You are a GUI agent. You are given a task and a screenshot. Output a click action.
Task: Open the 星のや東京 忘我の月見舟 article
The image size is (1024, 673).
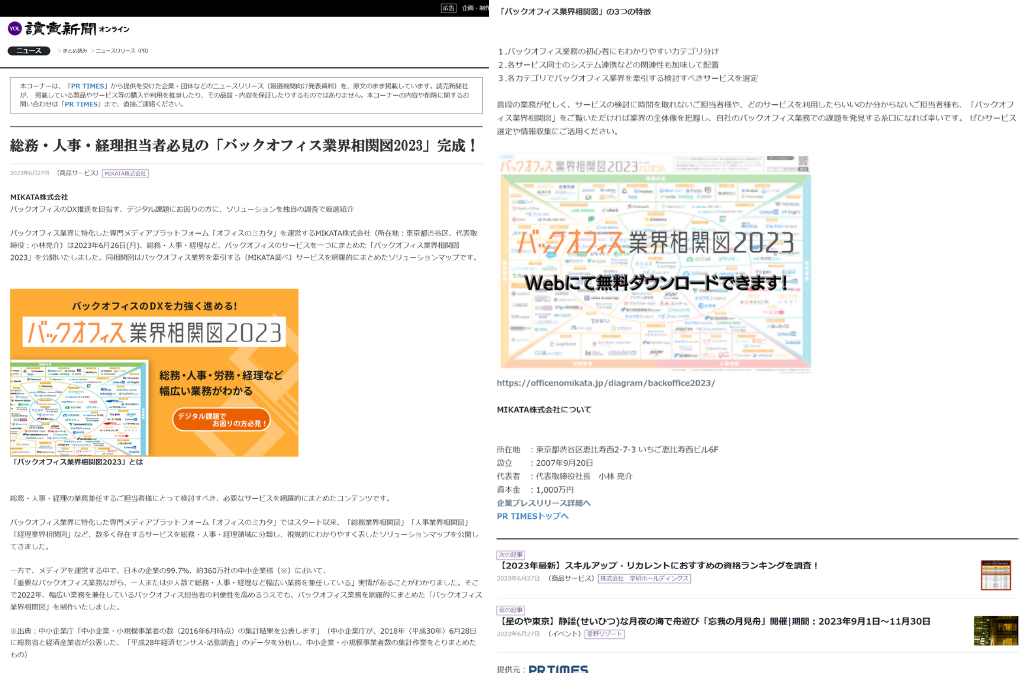[x=714, y=621]
